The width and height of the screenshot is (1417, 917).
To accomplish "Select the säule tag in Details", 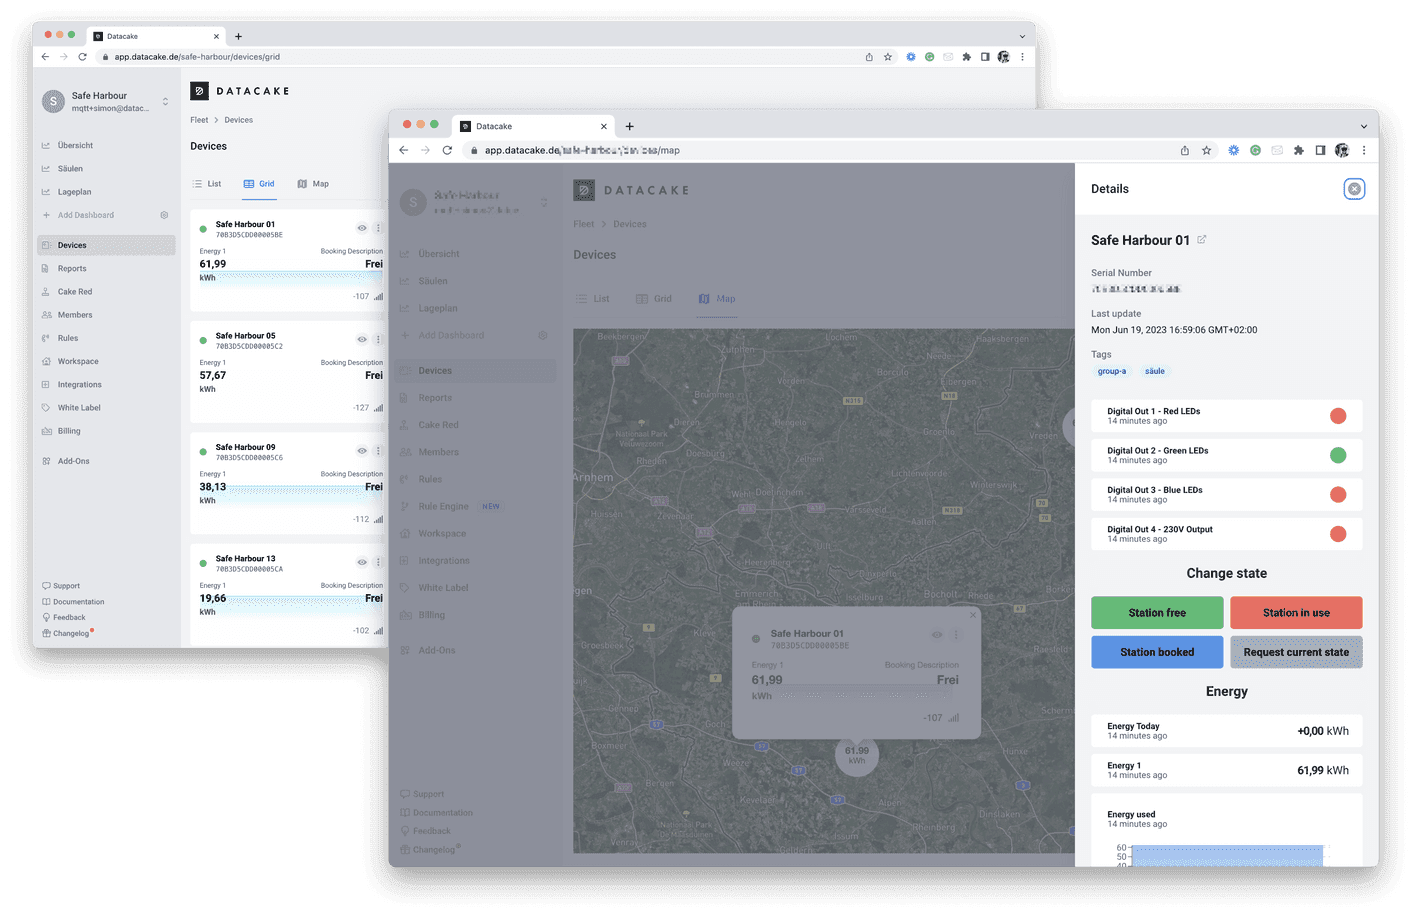I will [1155, 371].
